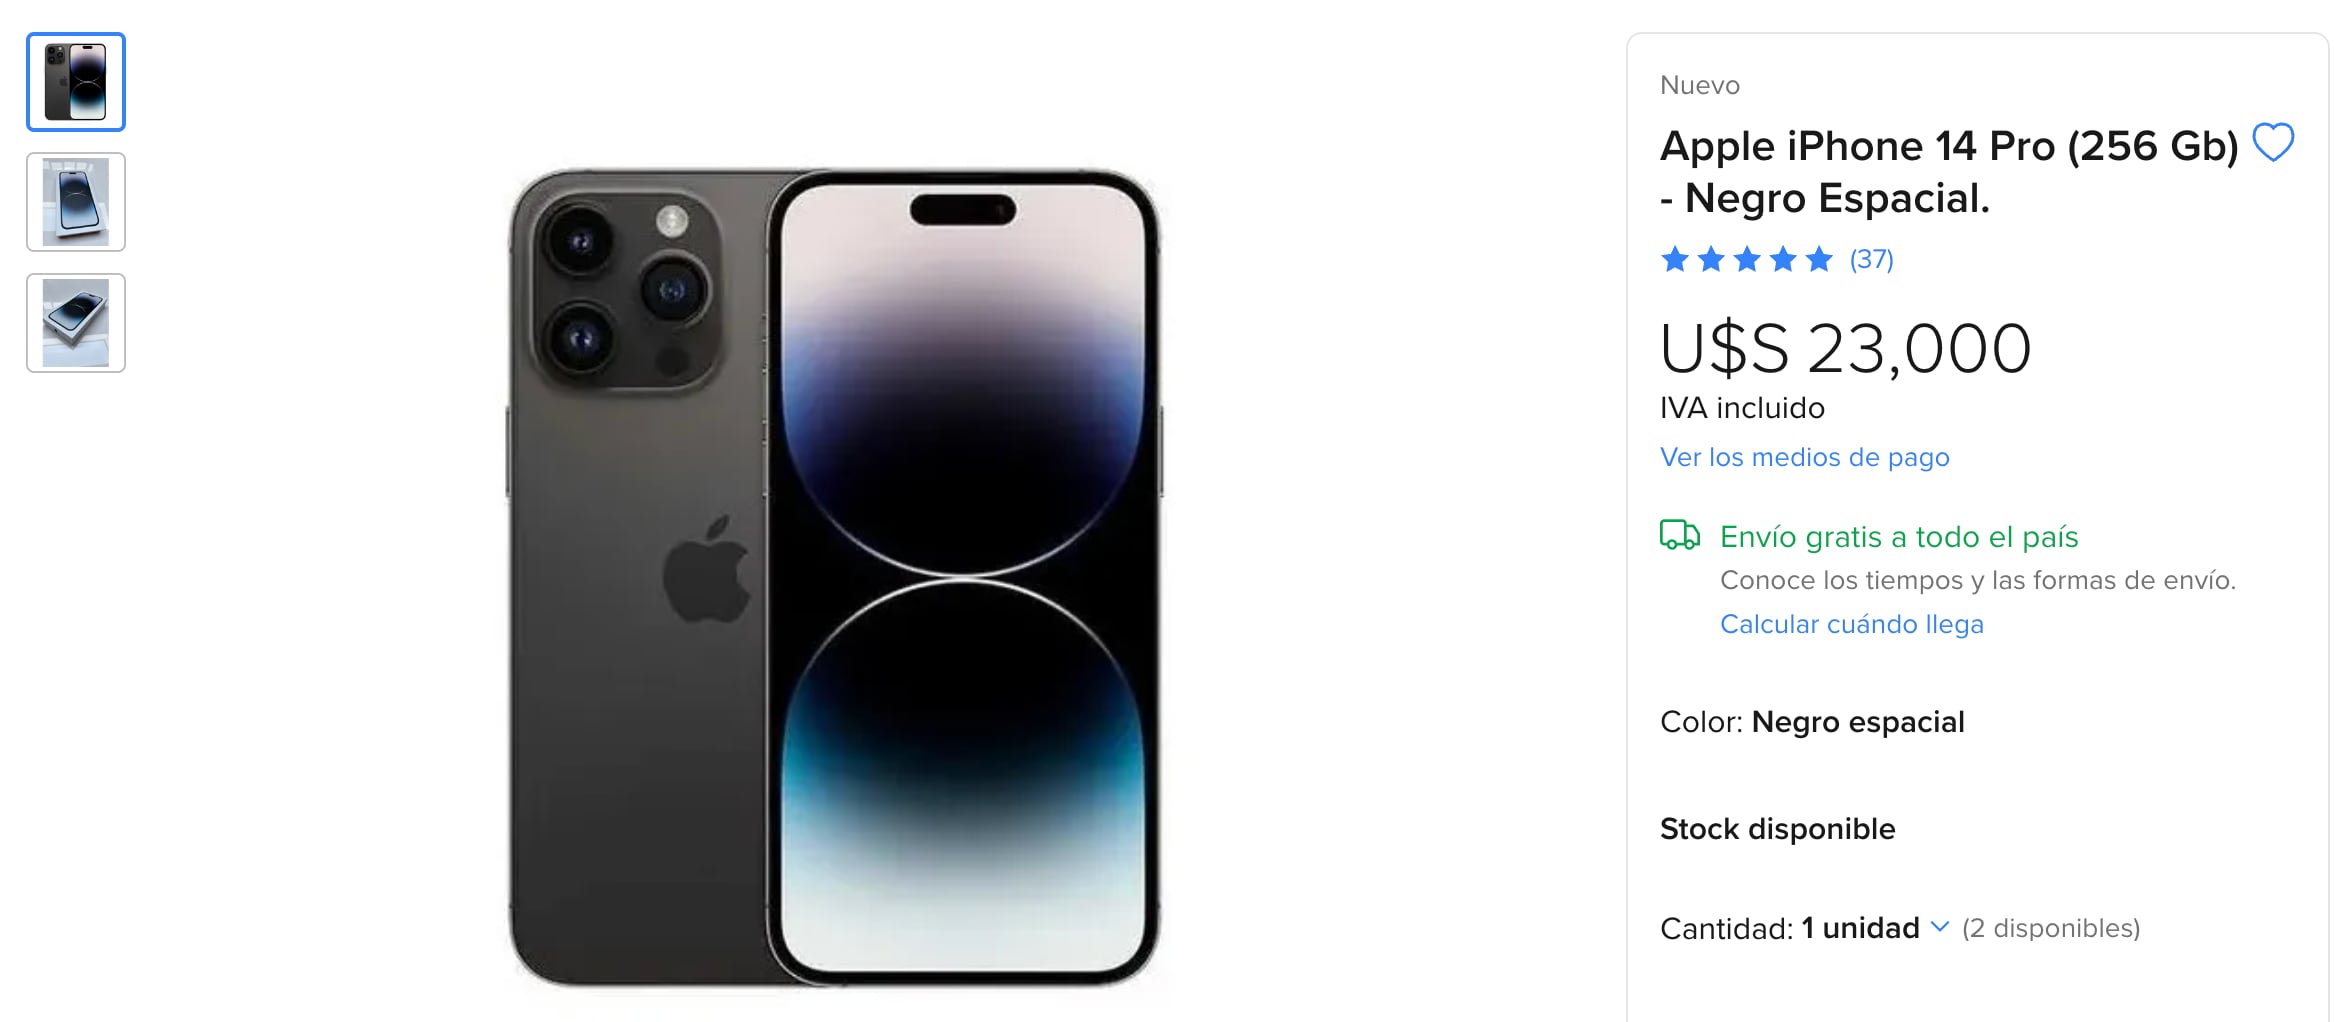2334x1022 pixels.
Task: Click the 'Stock disponible' label
Action: [x=1777, y=829]
